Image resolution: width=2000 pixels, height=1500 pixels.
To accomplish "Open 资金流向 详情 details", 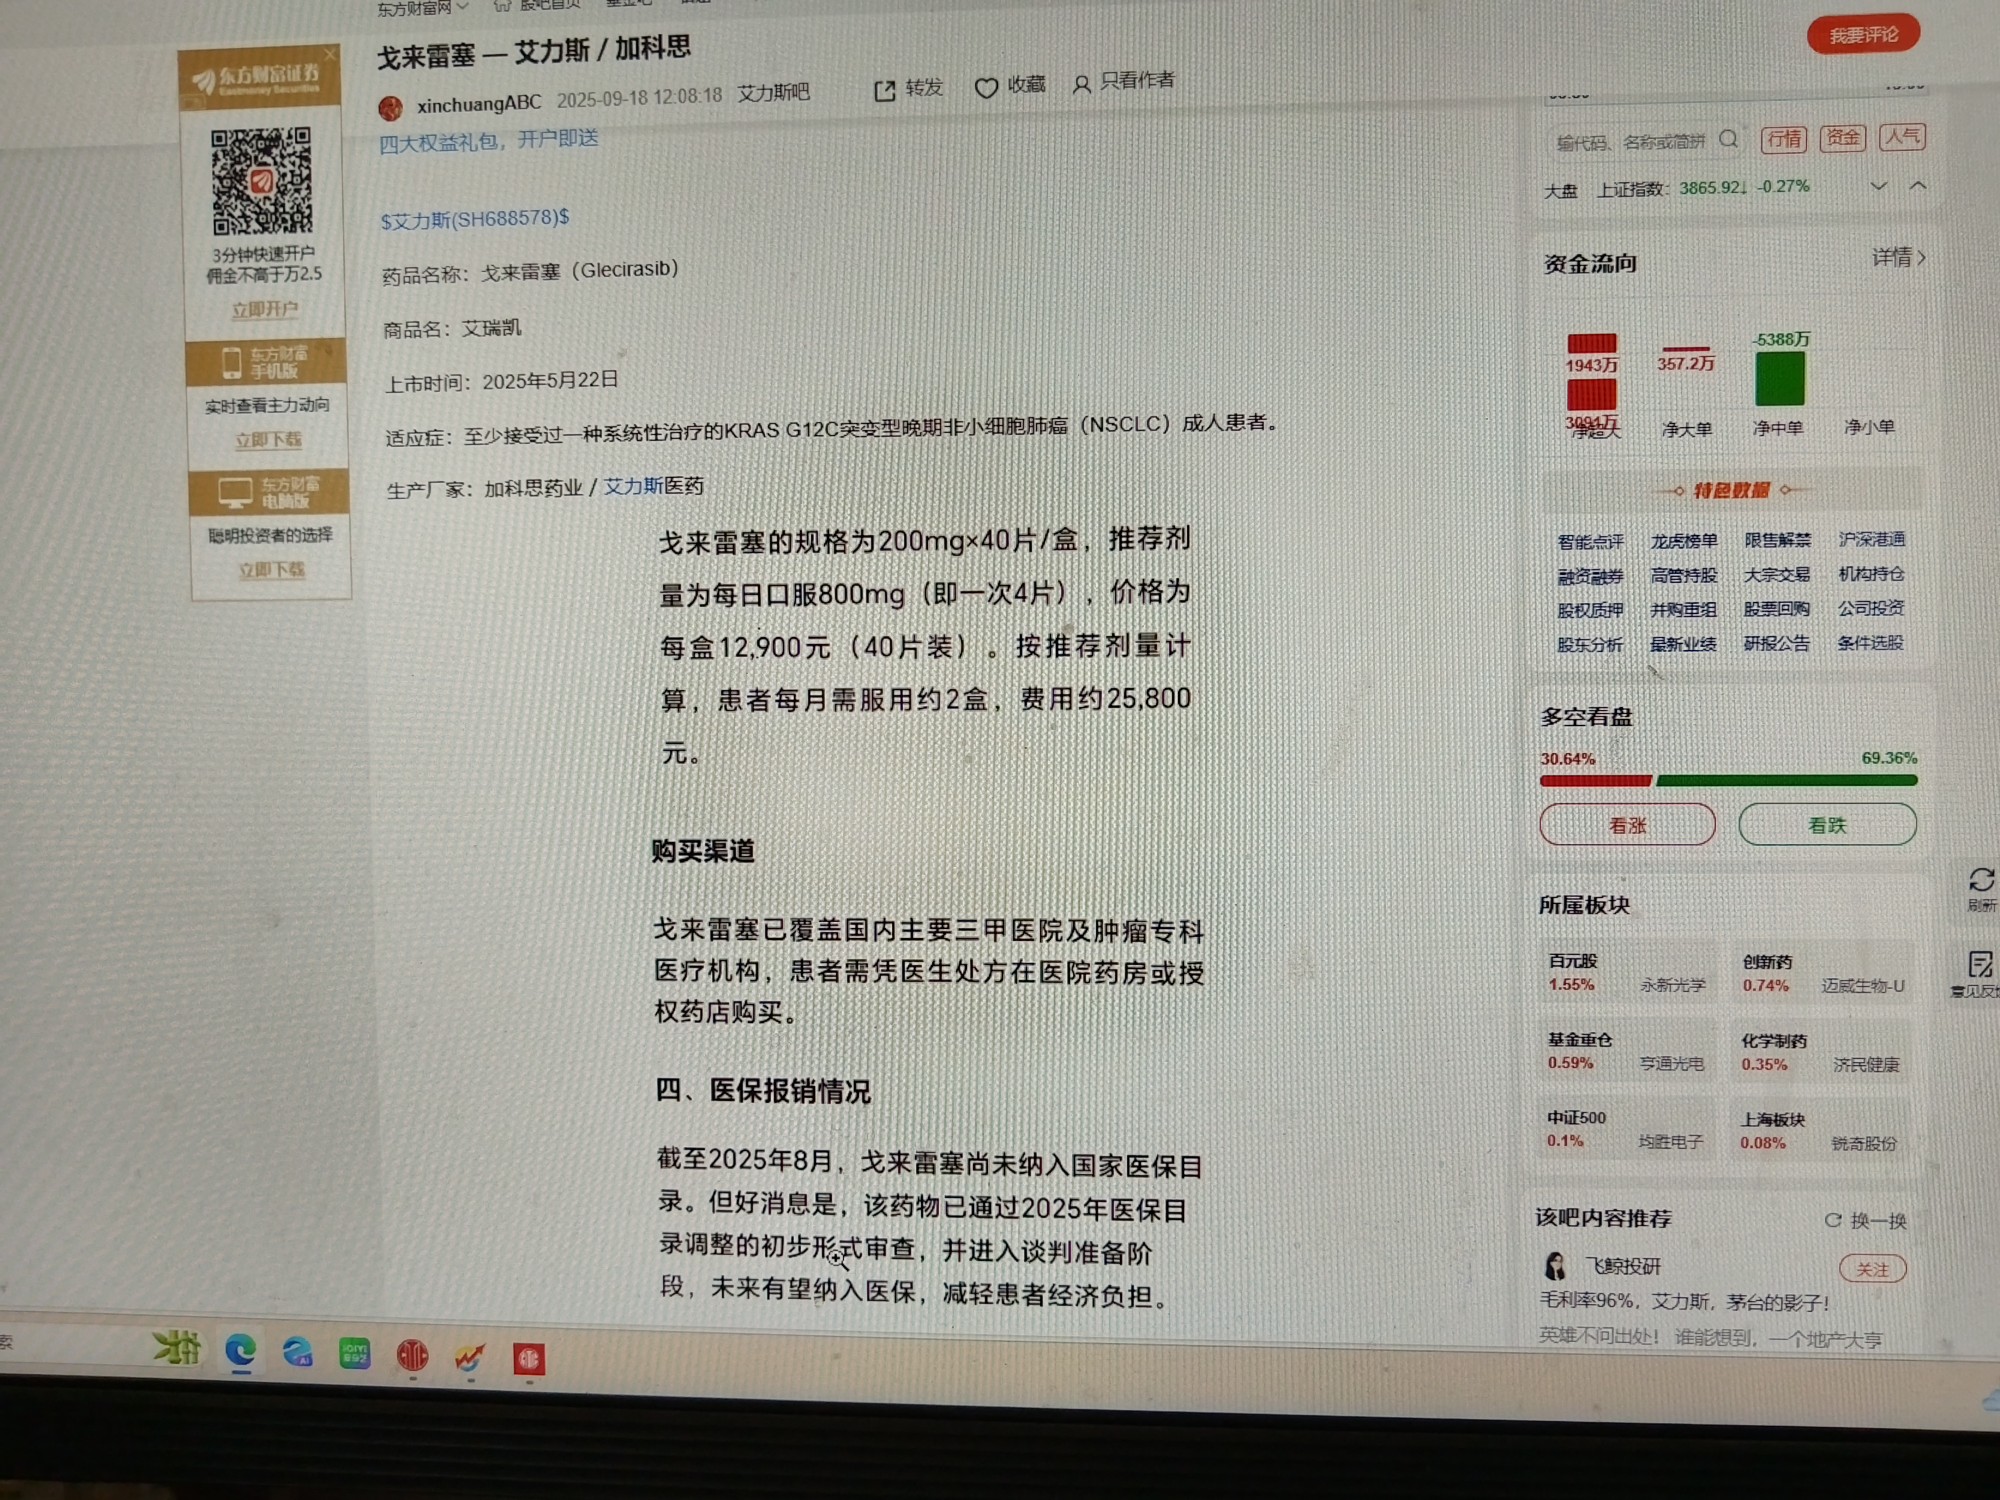I will [1898, 258].
